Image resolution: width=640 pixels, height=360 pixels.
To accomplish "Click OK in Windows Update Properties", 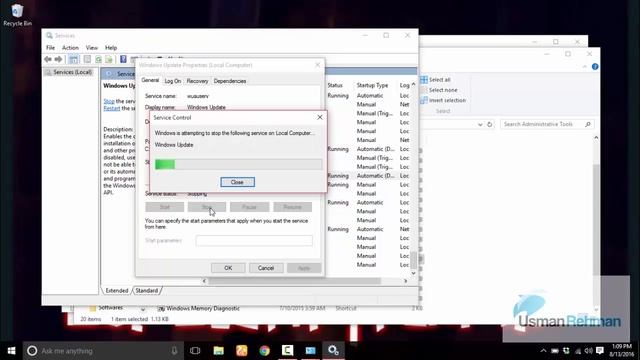I will 228,268.
